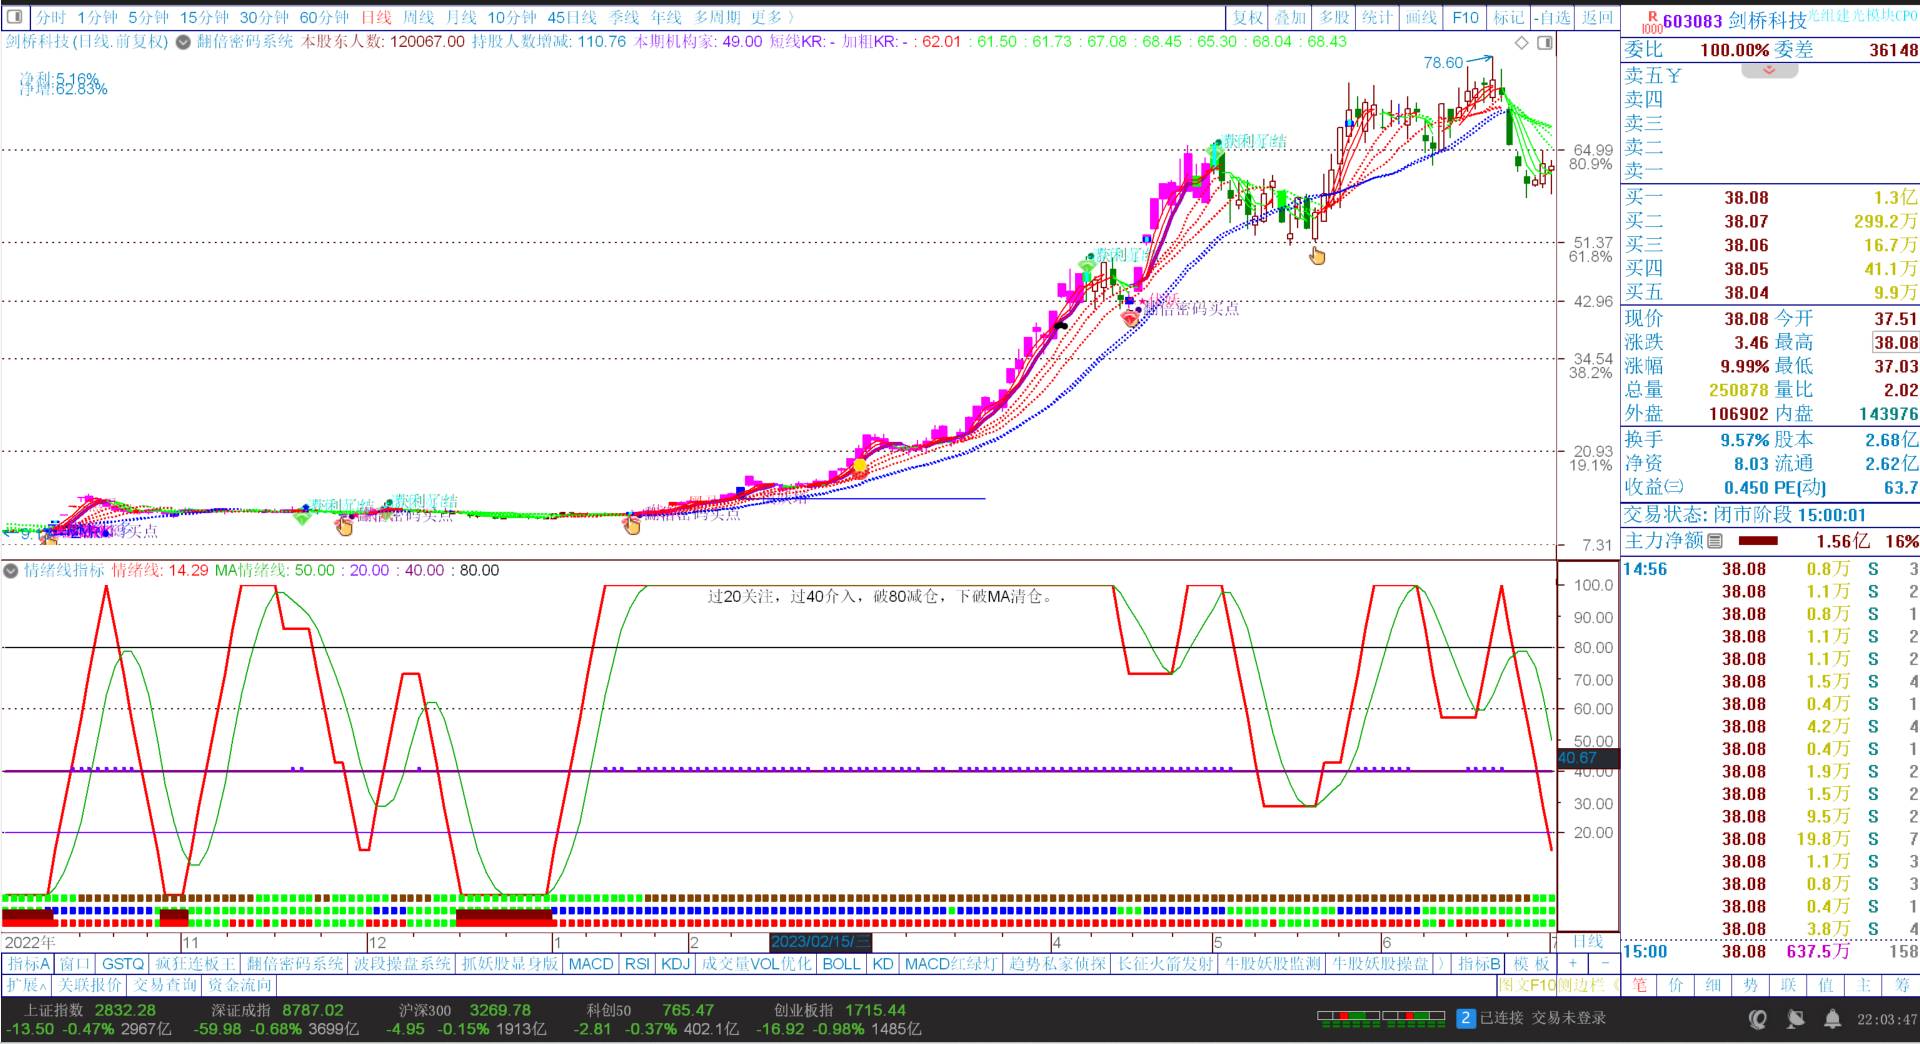The image size is (1920, 1044).
Task: Open the 模板 template tab
Action: point(1531,964)
